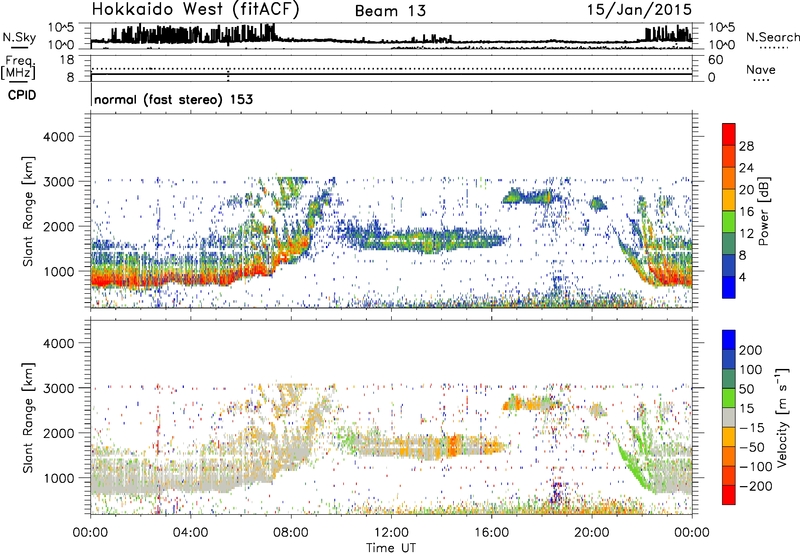The image size is (800, 554).
Task: Click the '04:00' time tick label
Action: 190,533
